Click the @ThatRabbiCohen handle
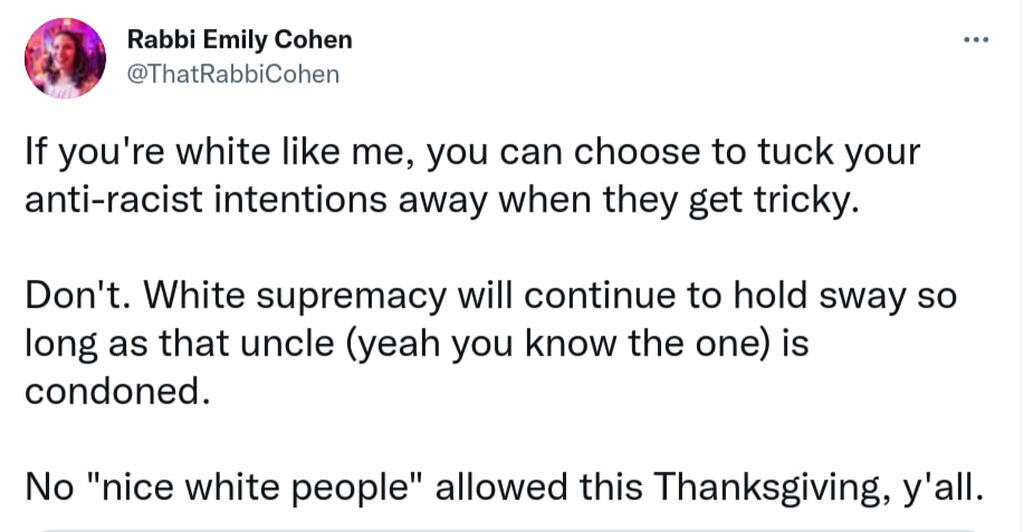The image size is (1024, 532). pos(233,74)
